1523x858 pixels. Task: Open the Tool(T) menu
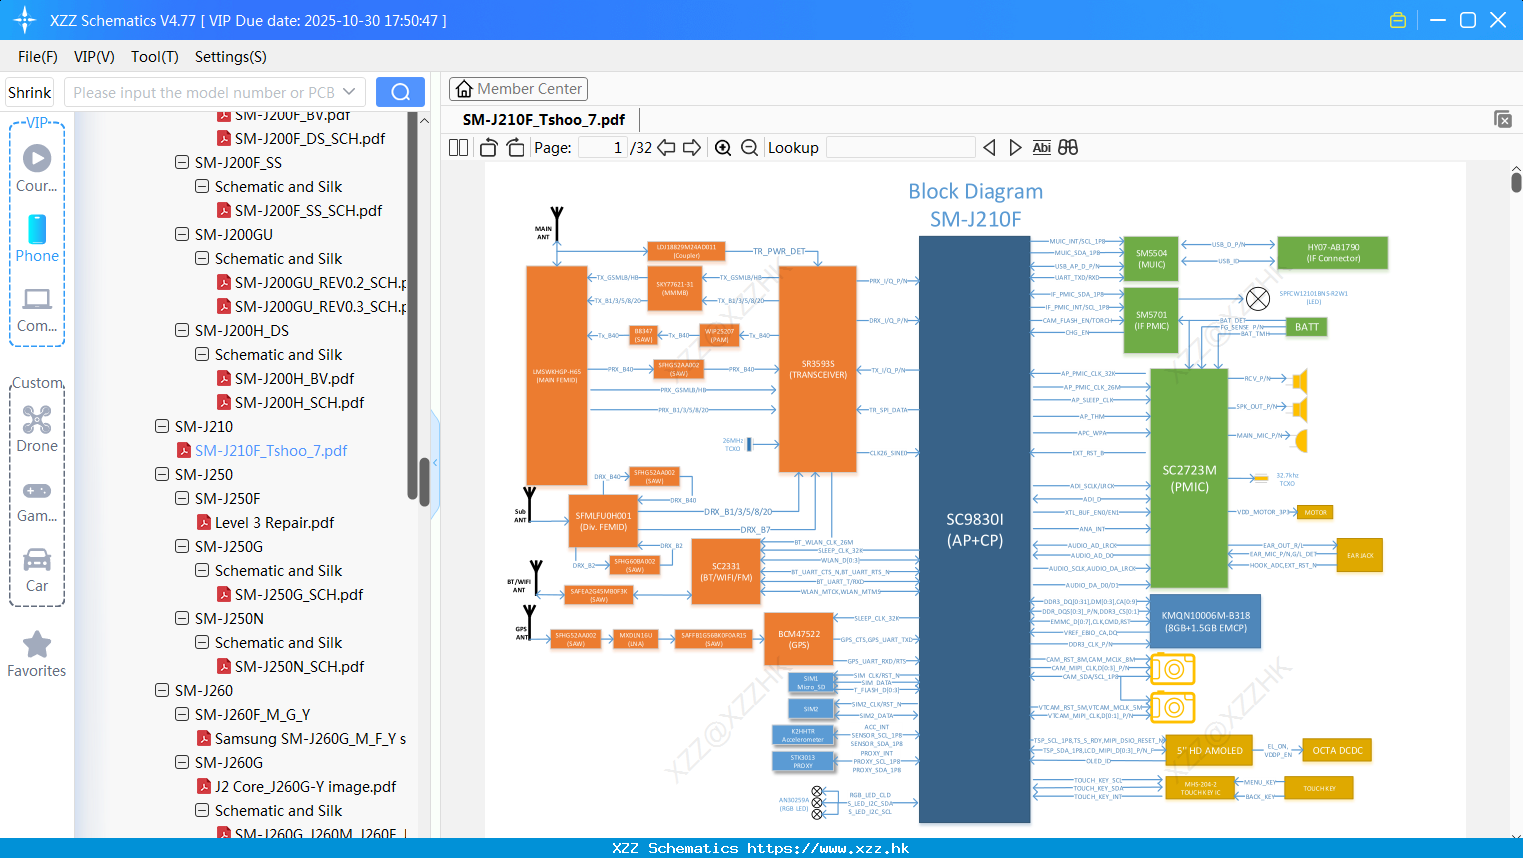tap(155, 57)
